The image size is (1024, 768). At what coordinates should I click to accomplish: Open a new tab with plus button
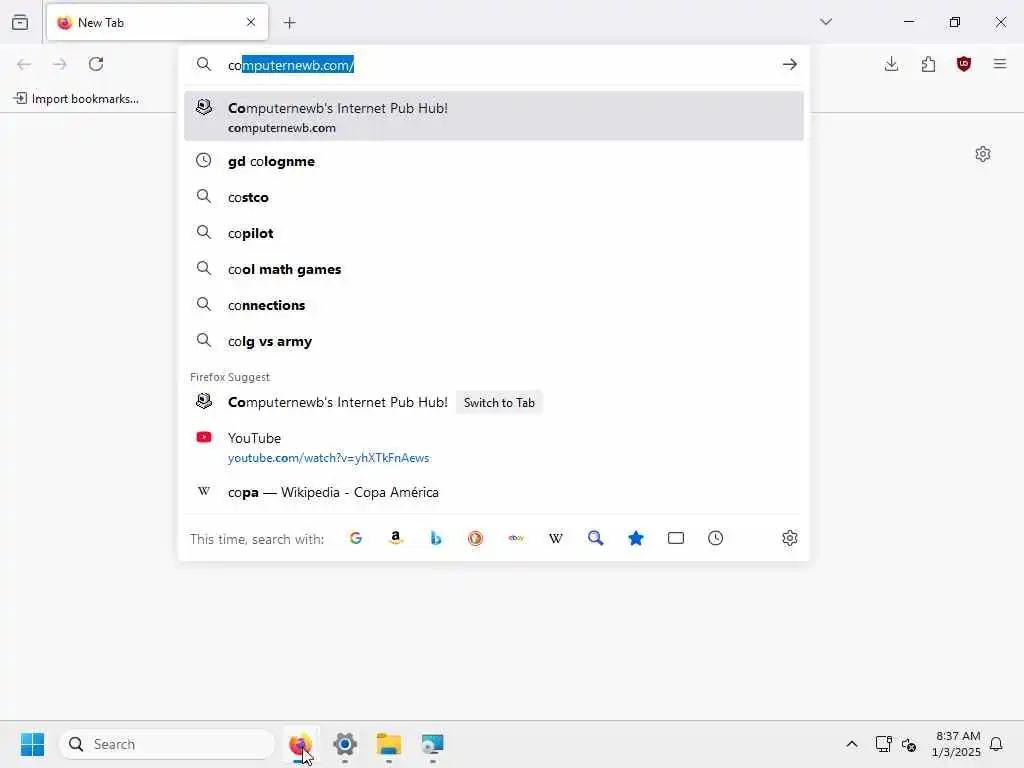coord(290,23)
